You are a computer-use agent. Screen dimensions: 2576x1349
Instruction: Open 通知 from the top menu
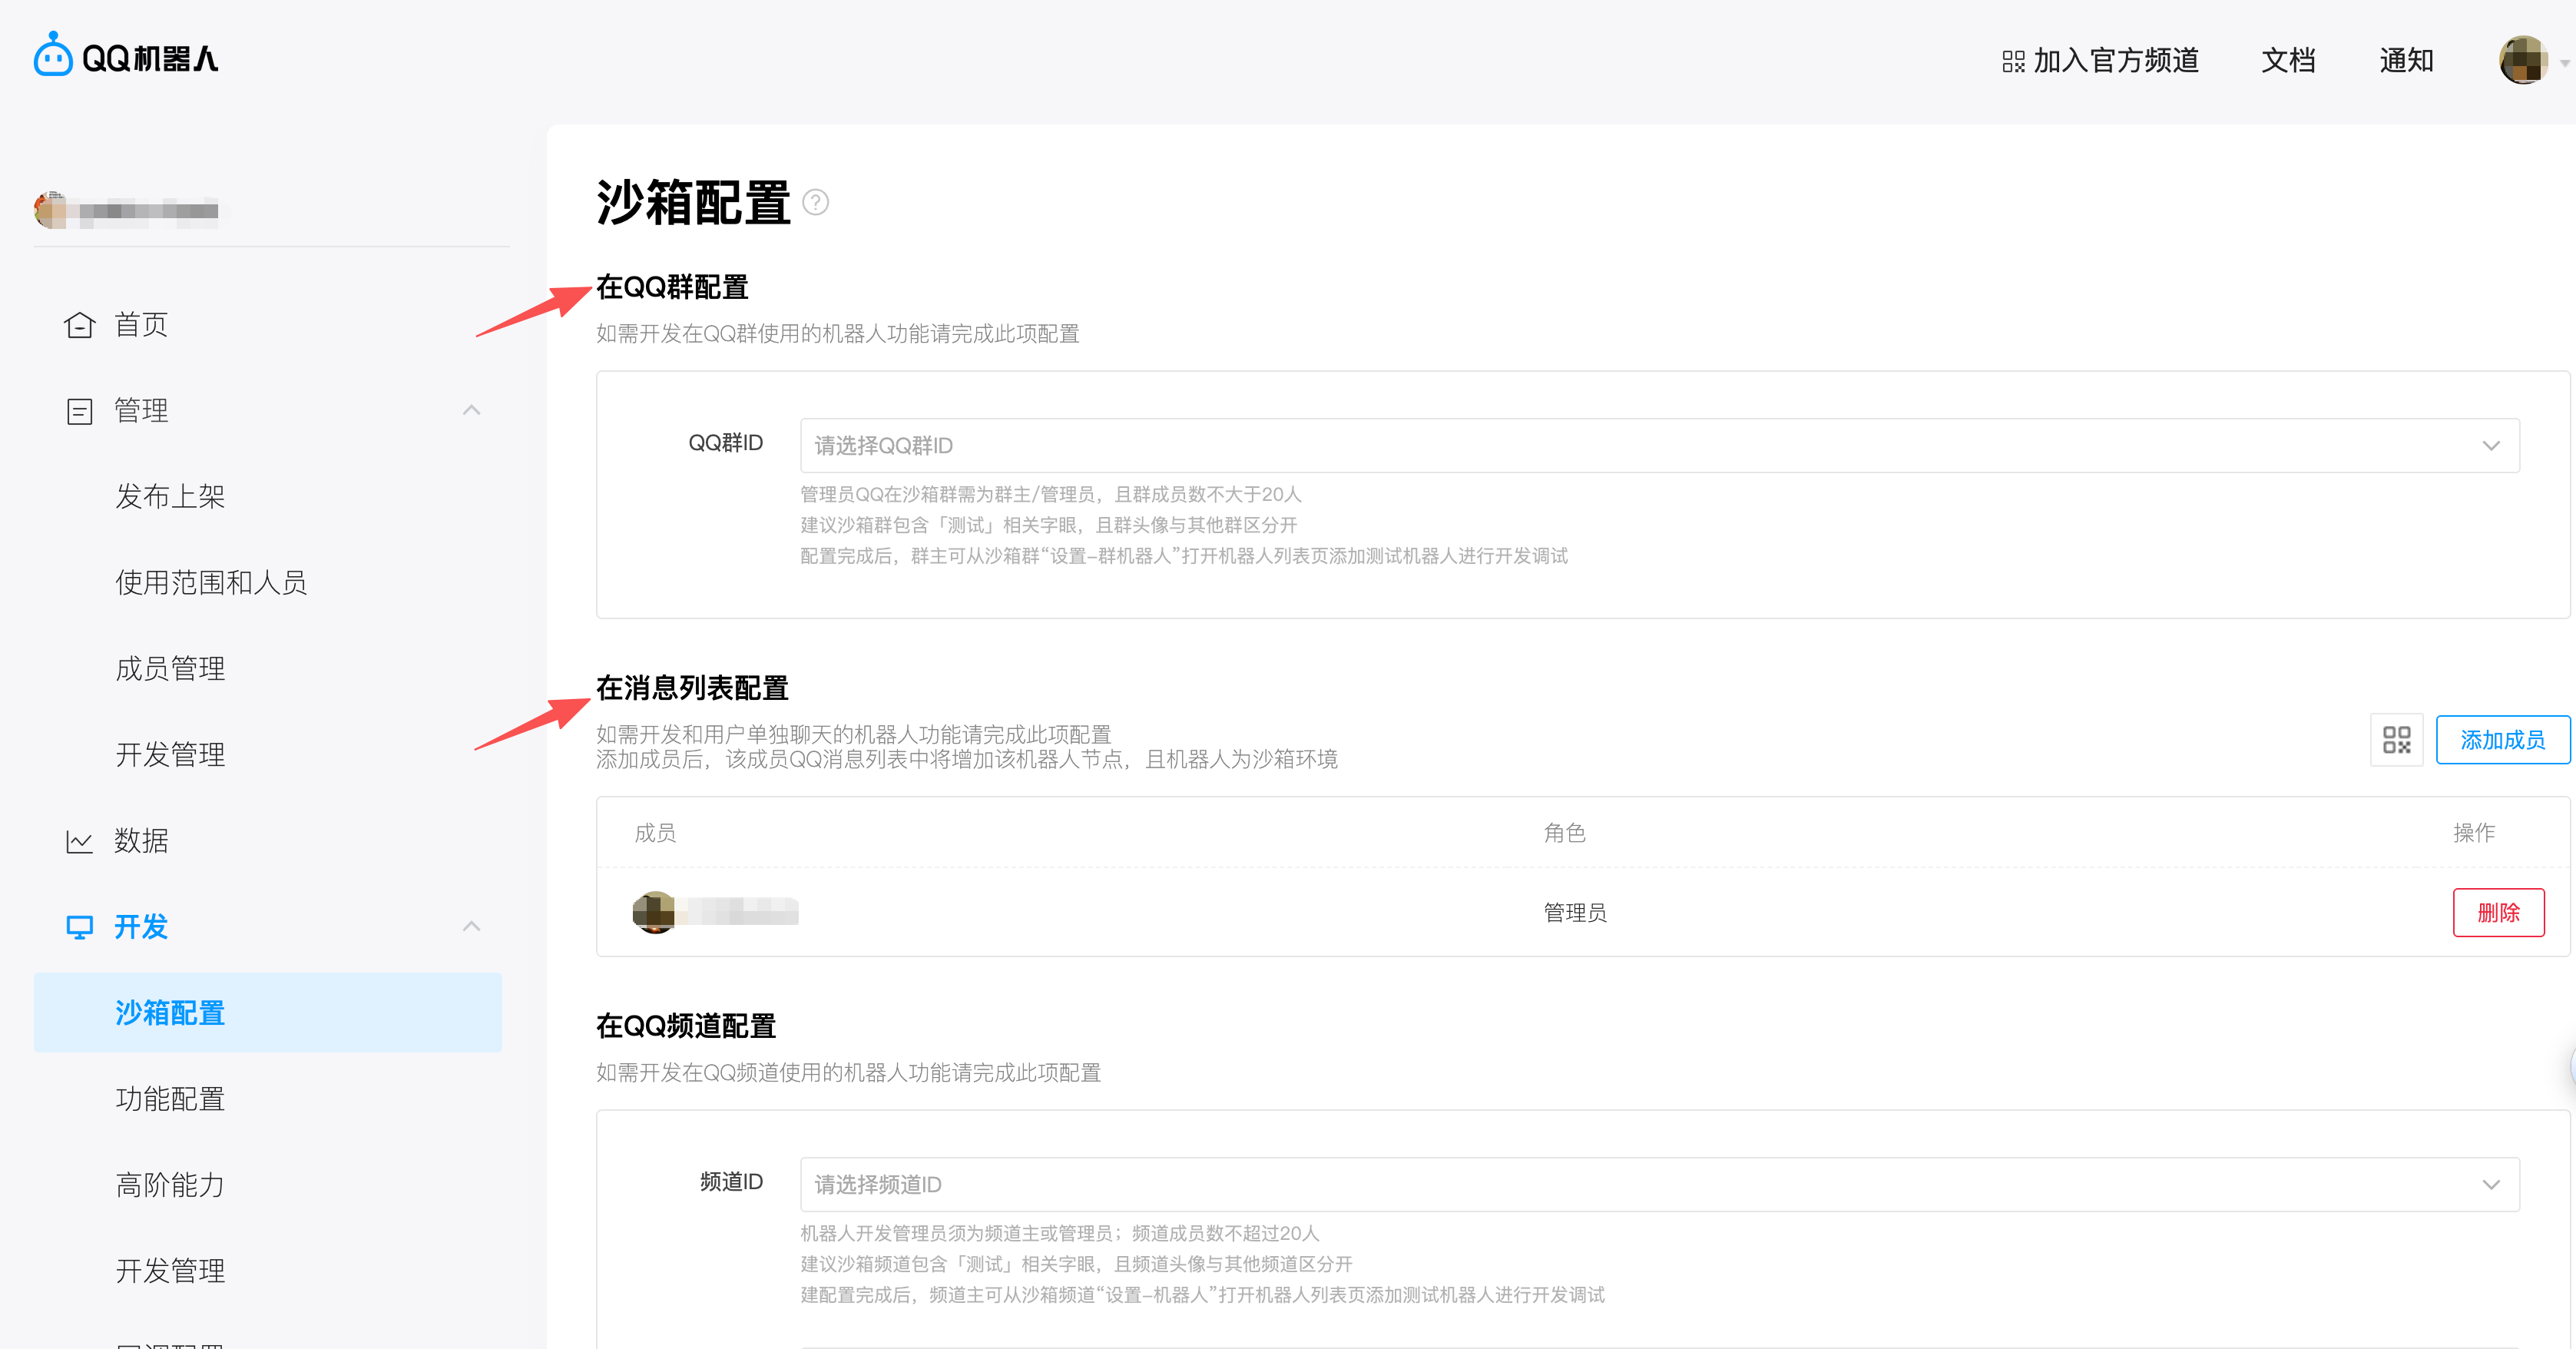[2406, 61]
